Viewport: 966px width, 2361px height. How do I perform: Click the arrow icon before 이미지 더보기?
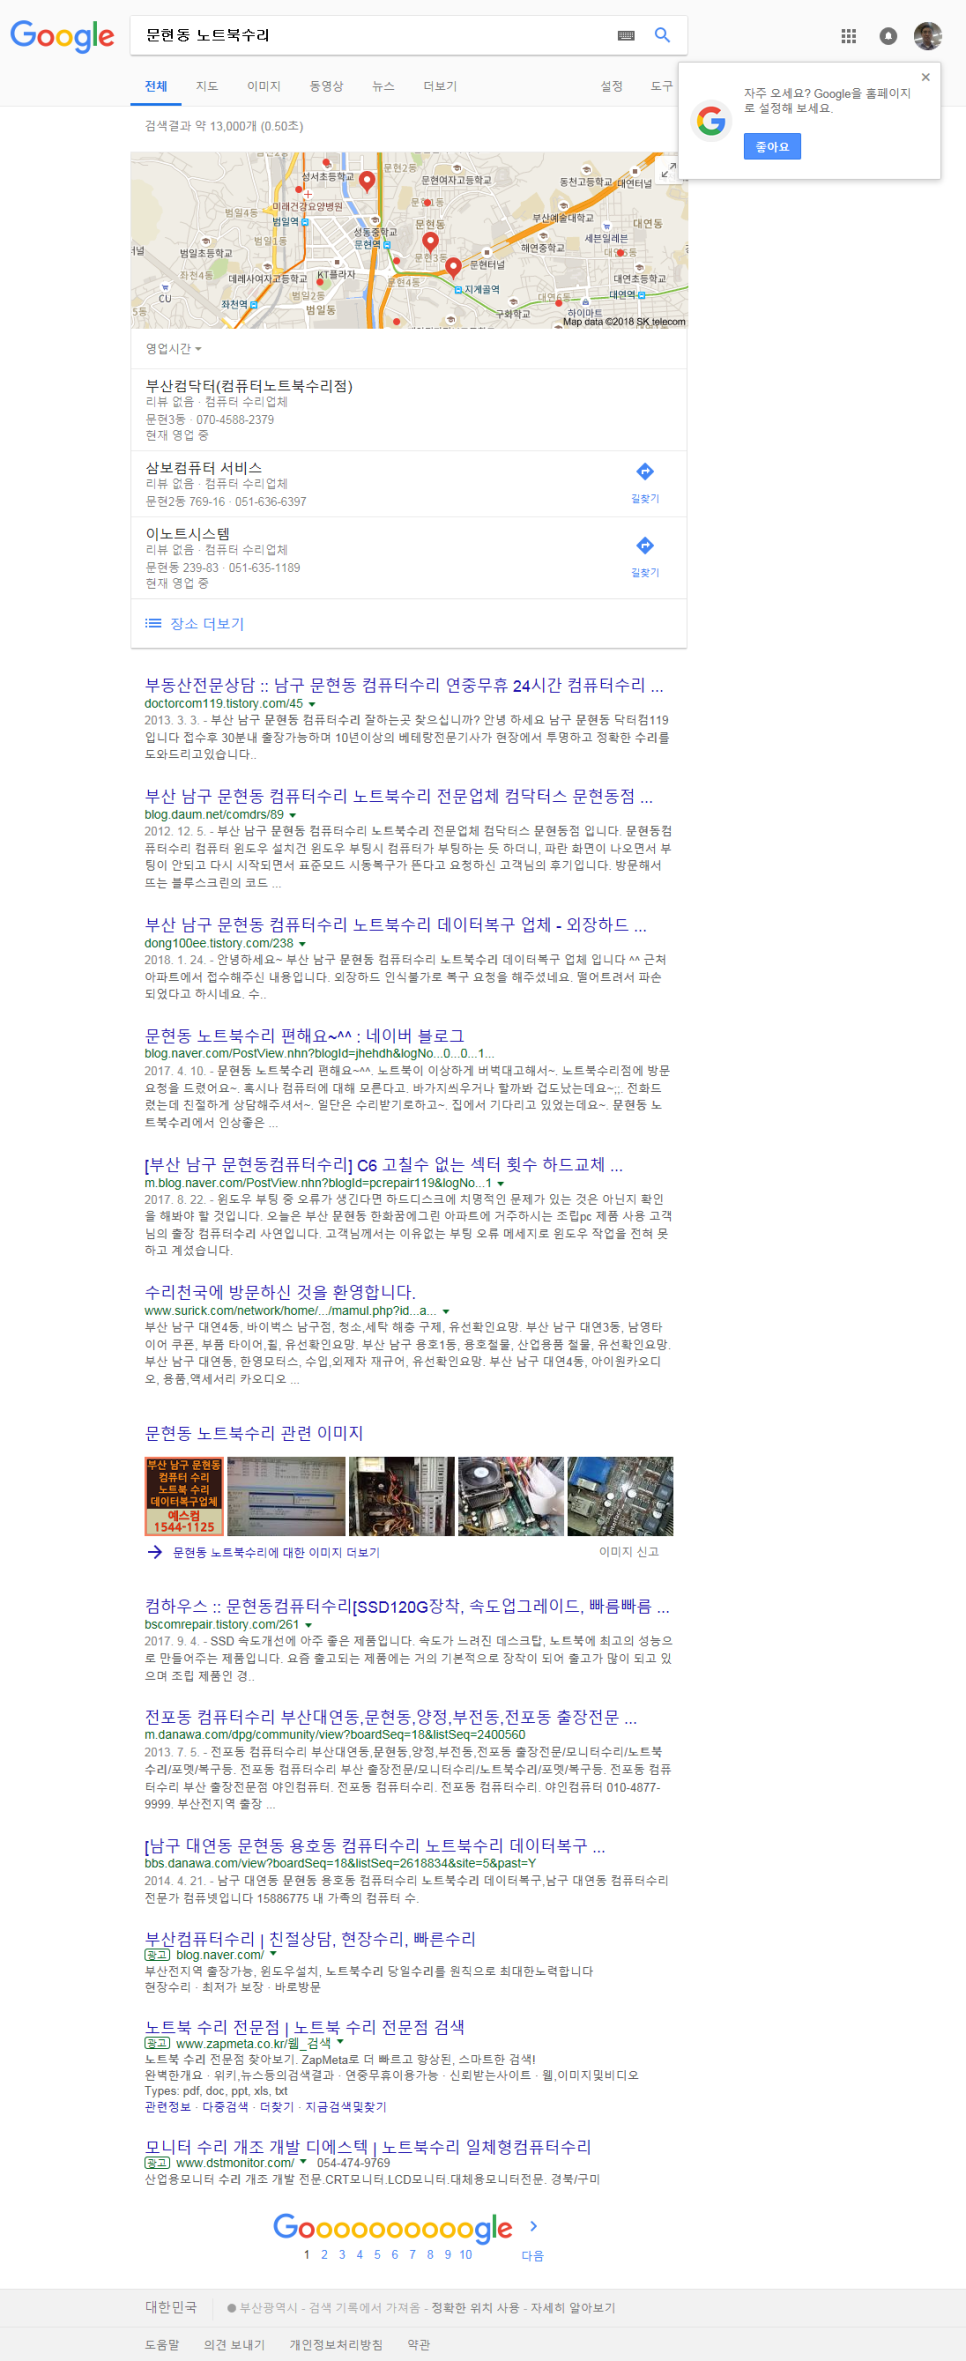point(155,1552)
